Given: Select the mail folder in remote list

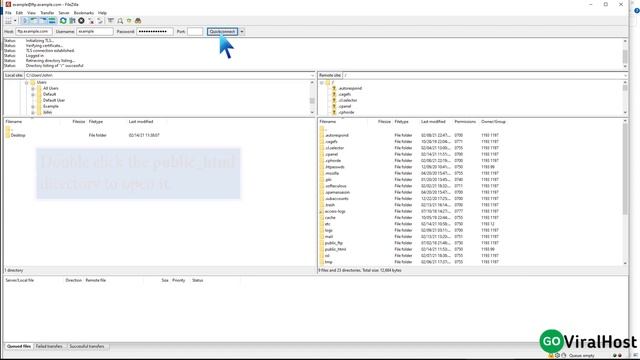Looking at the screenshot, I should 329,237.
